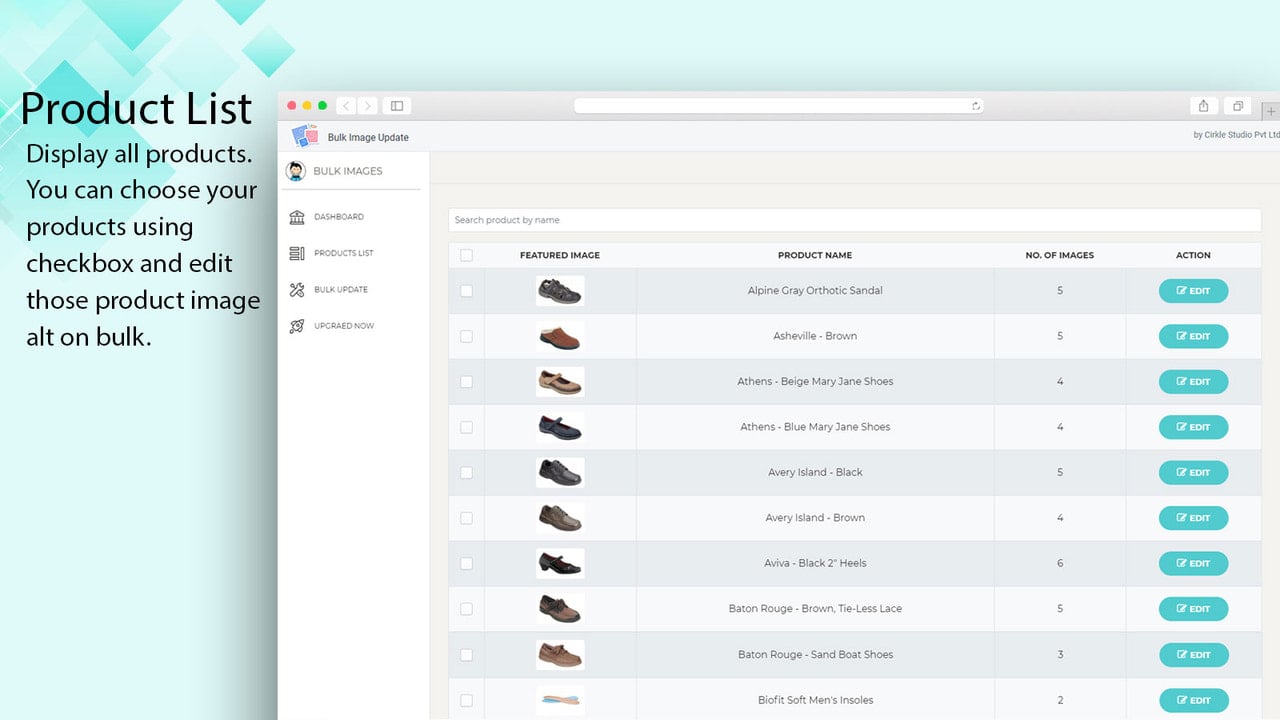The image size is (1280, 720).
Task: Click the browser share icon
Action: tap(1204, 105)
